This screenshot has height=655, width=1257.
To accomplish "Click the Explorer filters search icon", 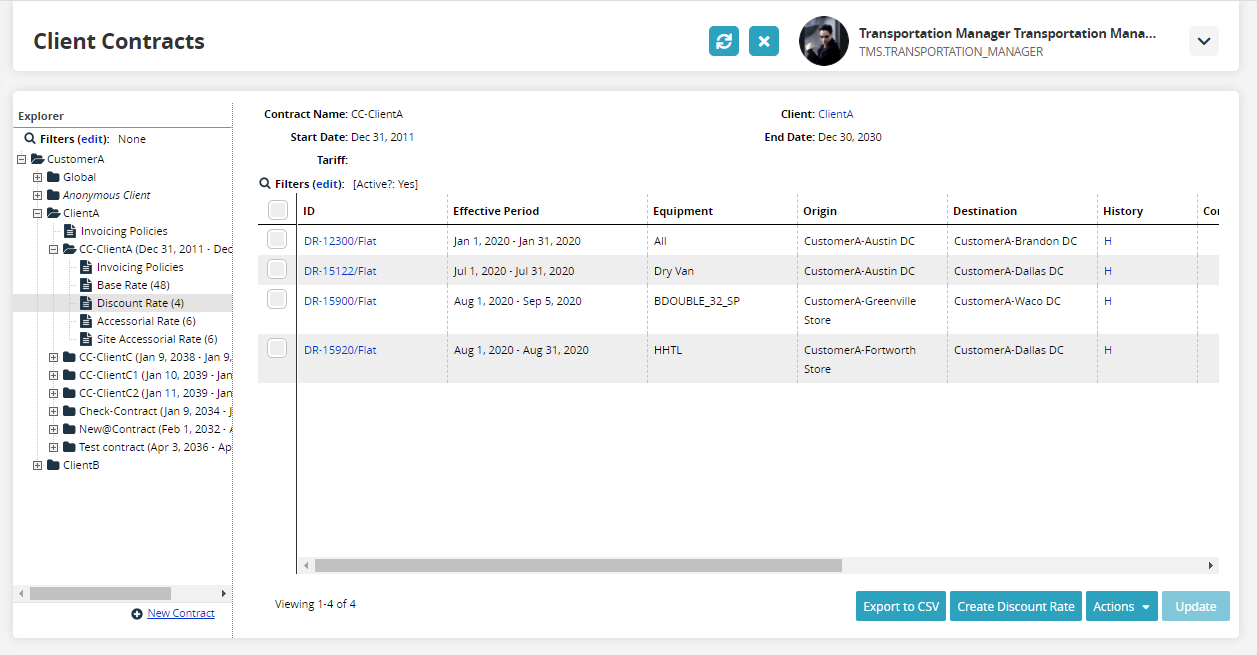I will [x=30, y=139].
